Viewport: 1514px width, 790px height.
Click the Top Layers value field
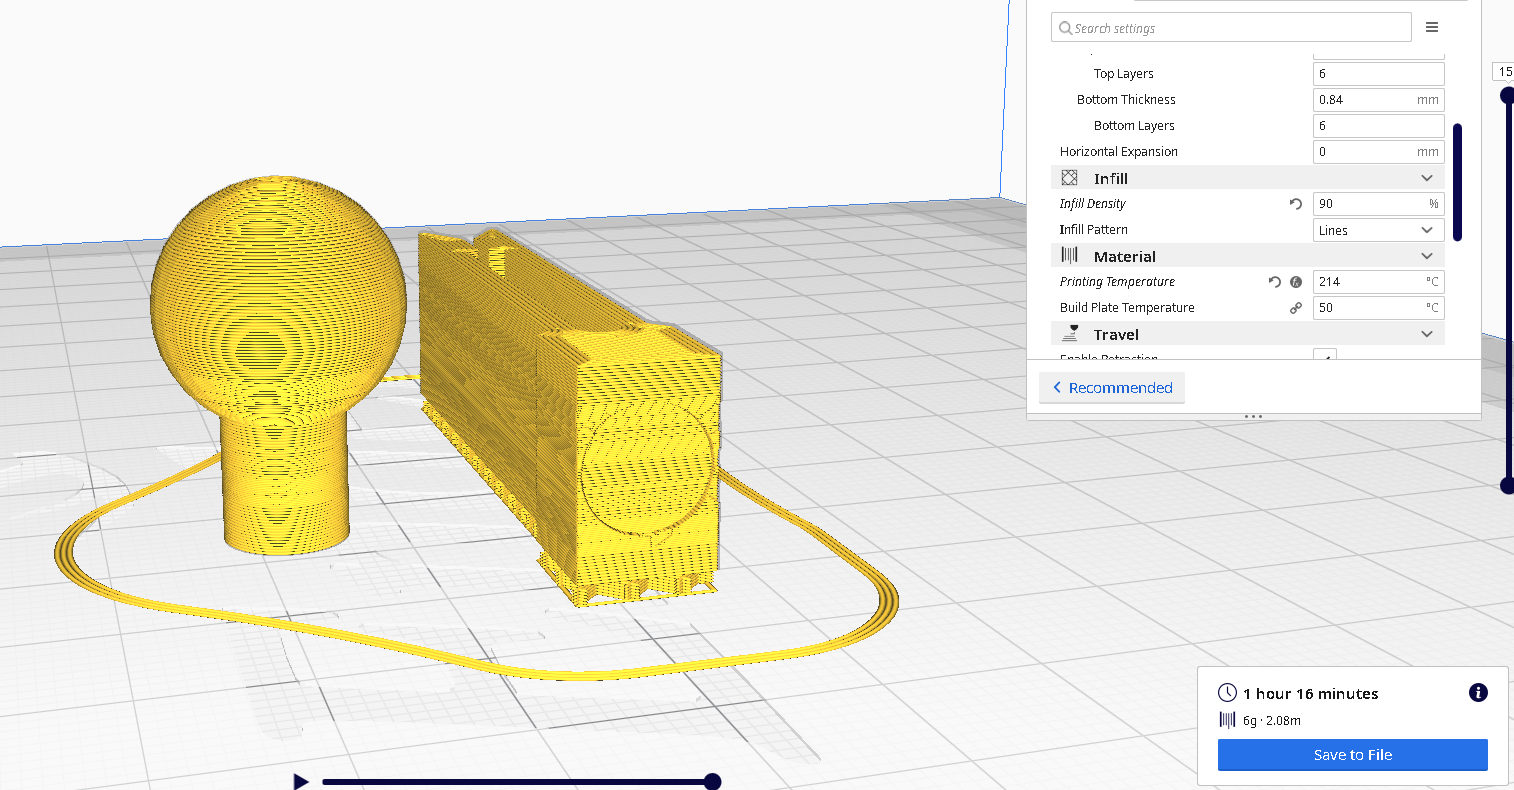click(x=1378, y=74)
